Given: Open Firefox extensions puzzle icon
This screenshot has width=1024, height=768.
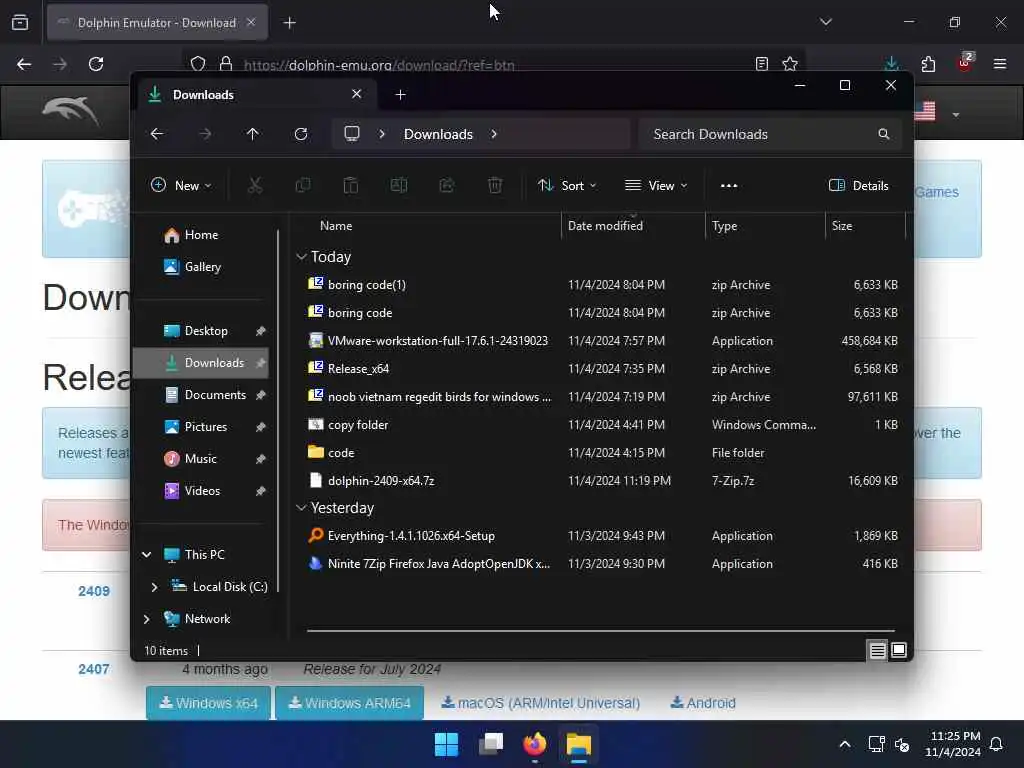Looking at the screenshot, I should 928,64.
